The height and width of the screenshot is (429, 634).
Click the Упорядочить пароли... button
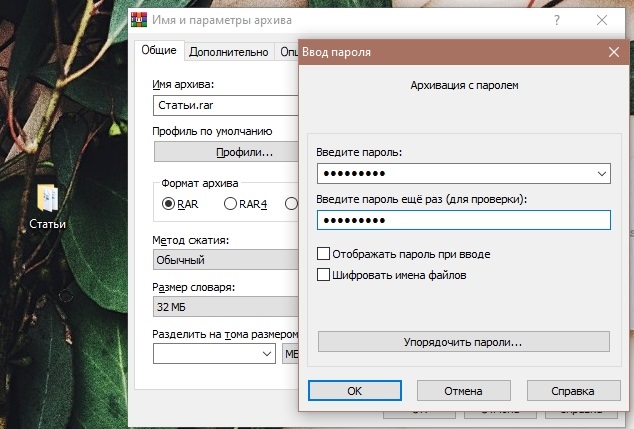(x=463, y=341)
